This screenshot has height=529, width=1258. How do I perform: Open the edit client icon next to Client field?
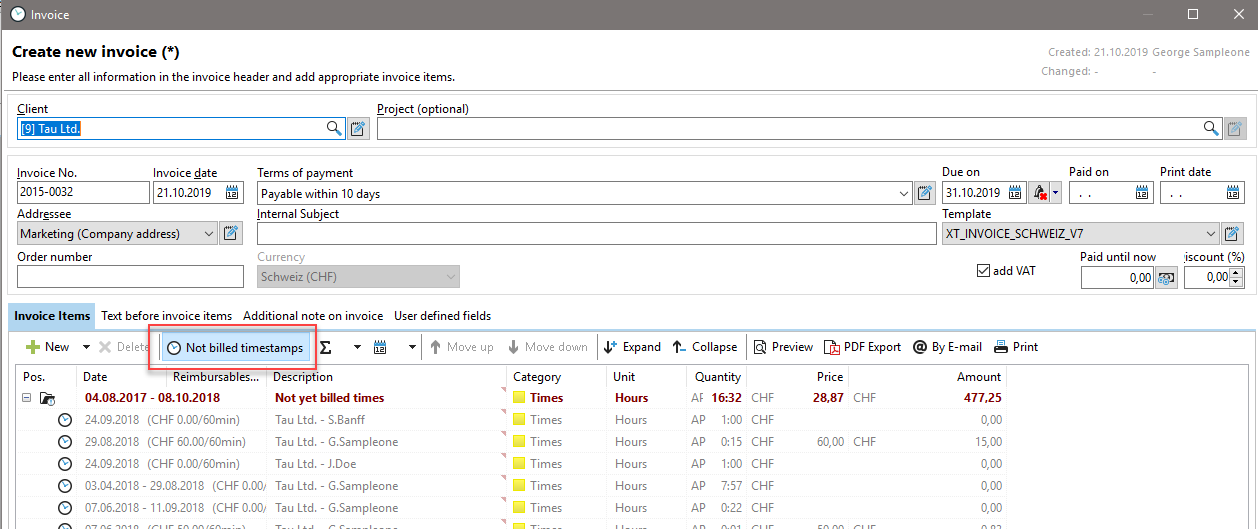click(x=359, y=128)
